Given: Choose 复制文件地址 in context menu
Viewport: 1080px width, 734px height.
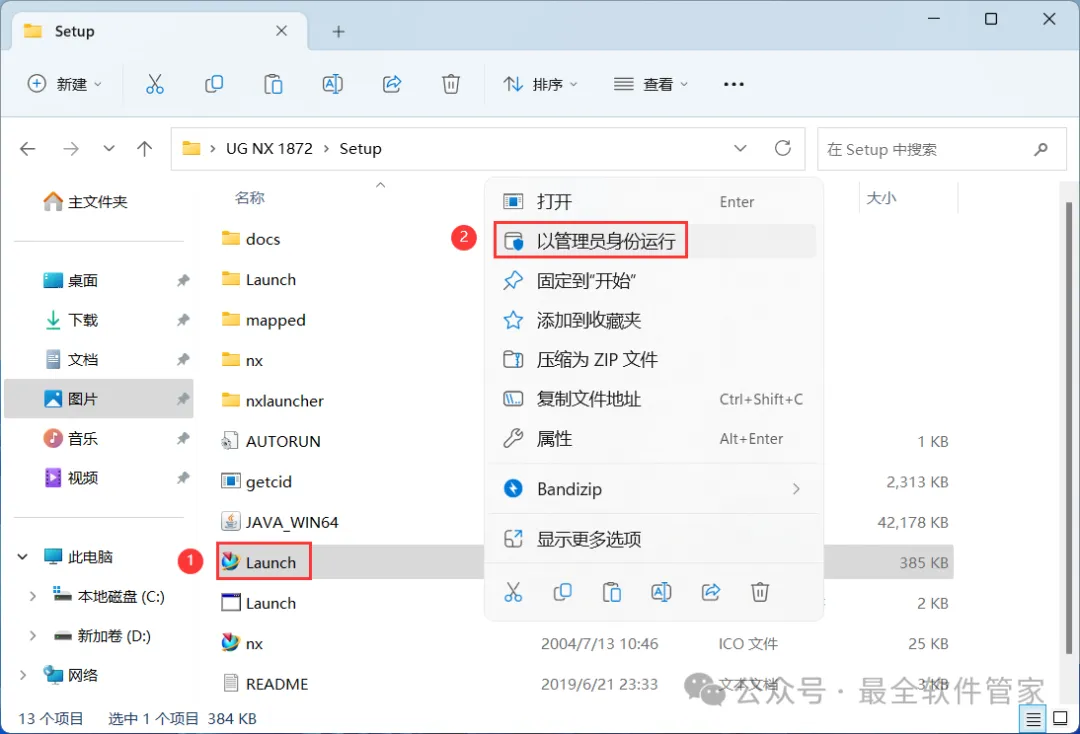Looking at the screenshot, I should pos(654,399).
